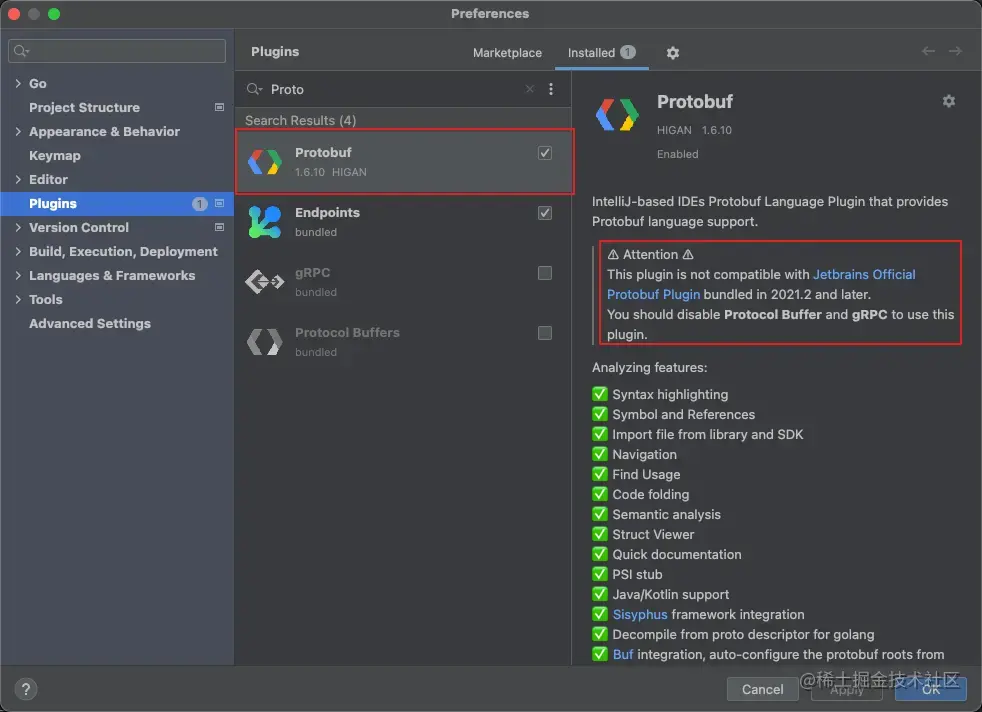Click the Plugins row project-level icon
Image resolution: width=982 pixels, height=712 pixels.
(219, 204)
